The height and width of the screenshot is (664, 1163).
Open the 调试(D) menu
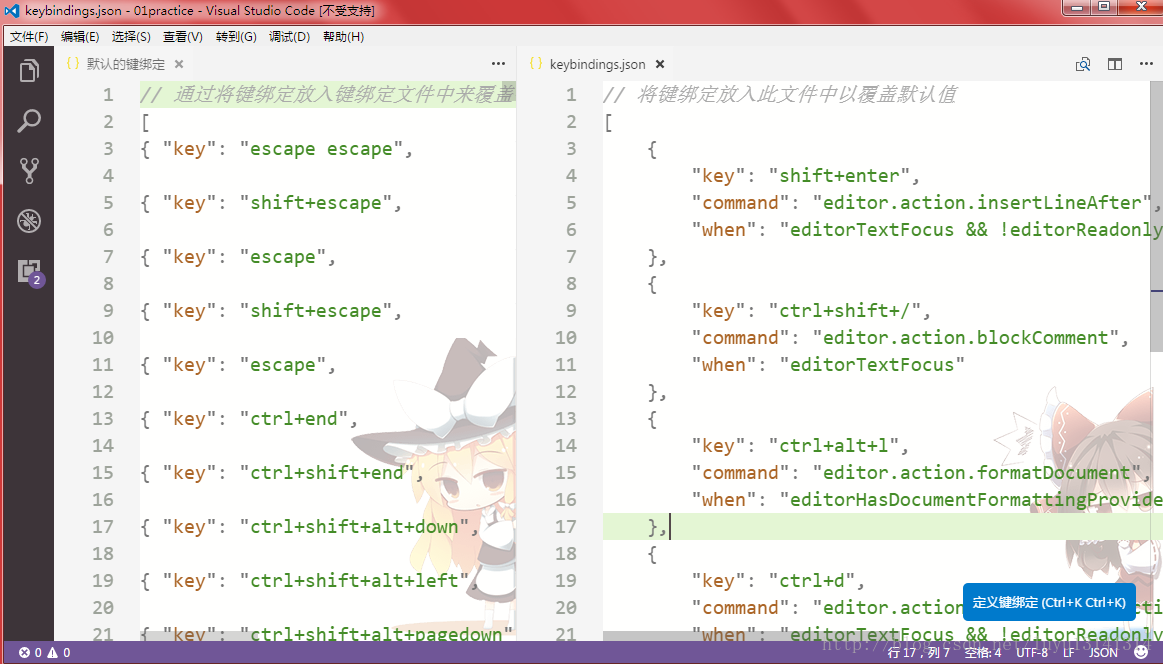pyautogui.click(x=290, y=36)
